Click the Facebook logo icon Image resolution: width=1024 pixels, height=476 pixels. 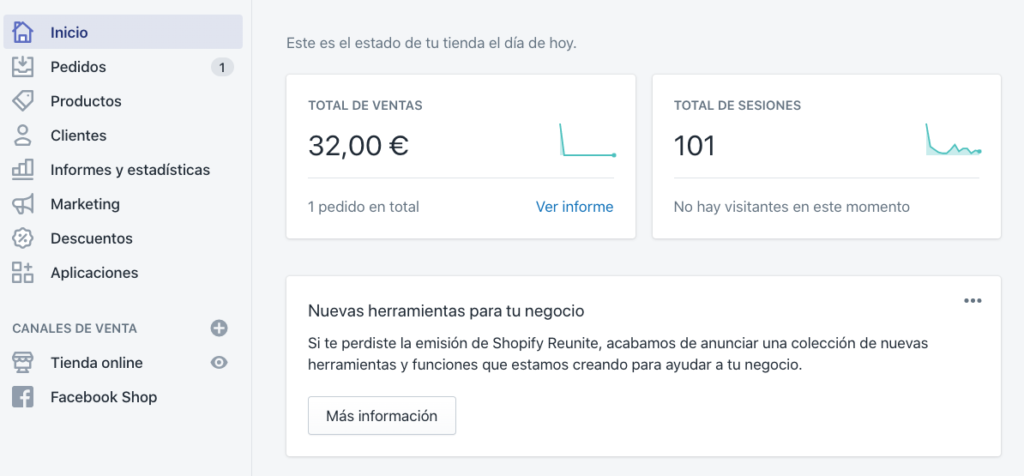[23, 397]
